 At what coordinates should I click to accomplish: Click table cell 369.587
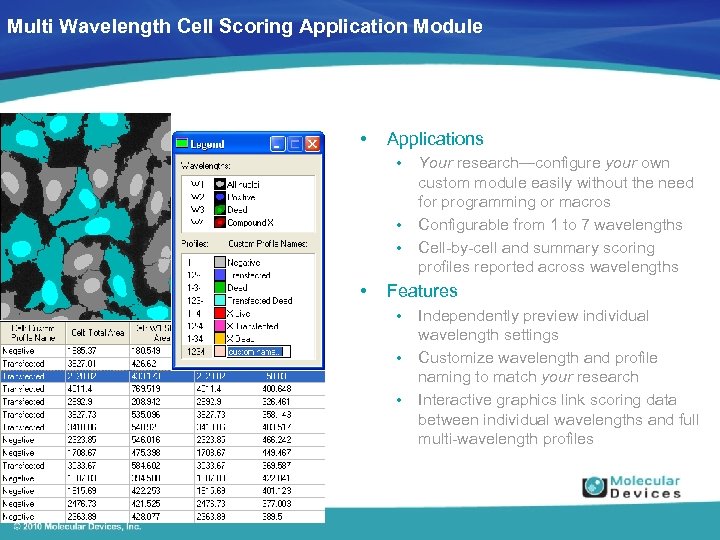(277, 466)
